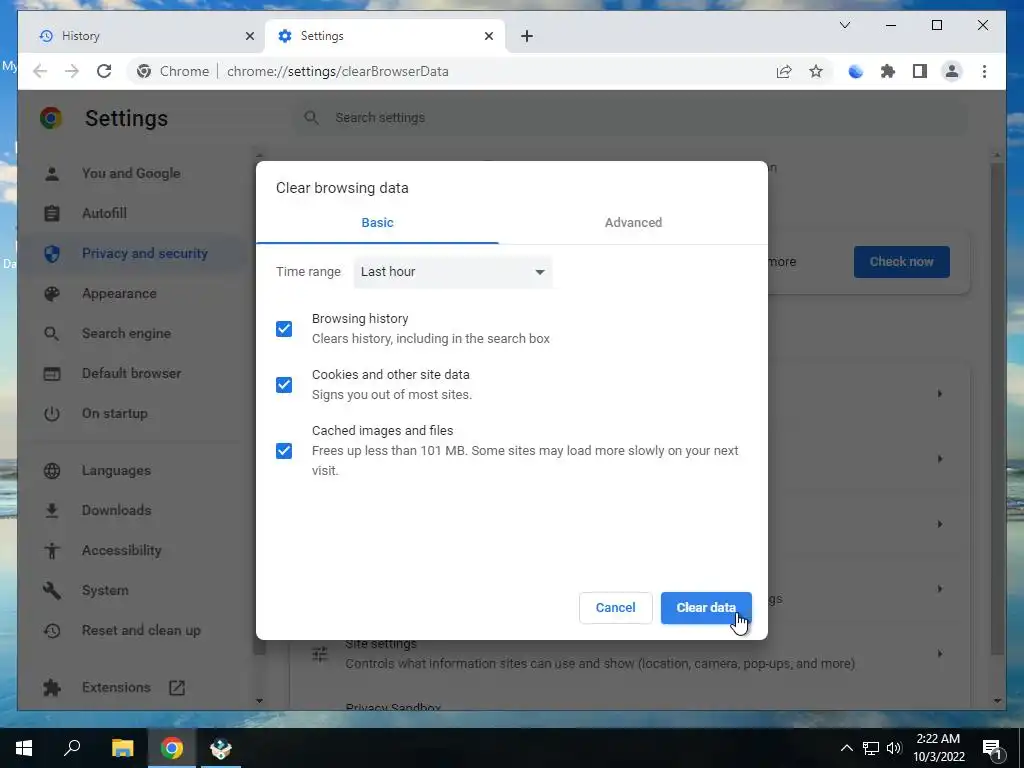This screenshot has height=768, width=1024.
Task: Open Chrome three-dot menu
Action: pos(984,71)
